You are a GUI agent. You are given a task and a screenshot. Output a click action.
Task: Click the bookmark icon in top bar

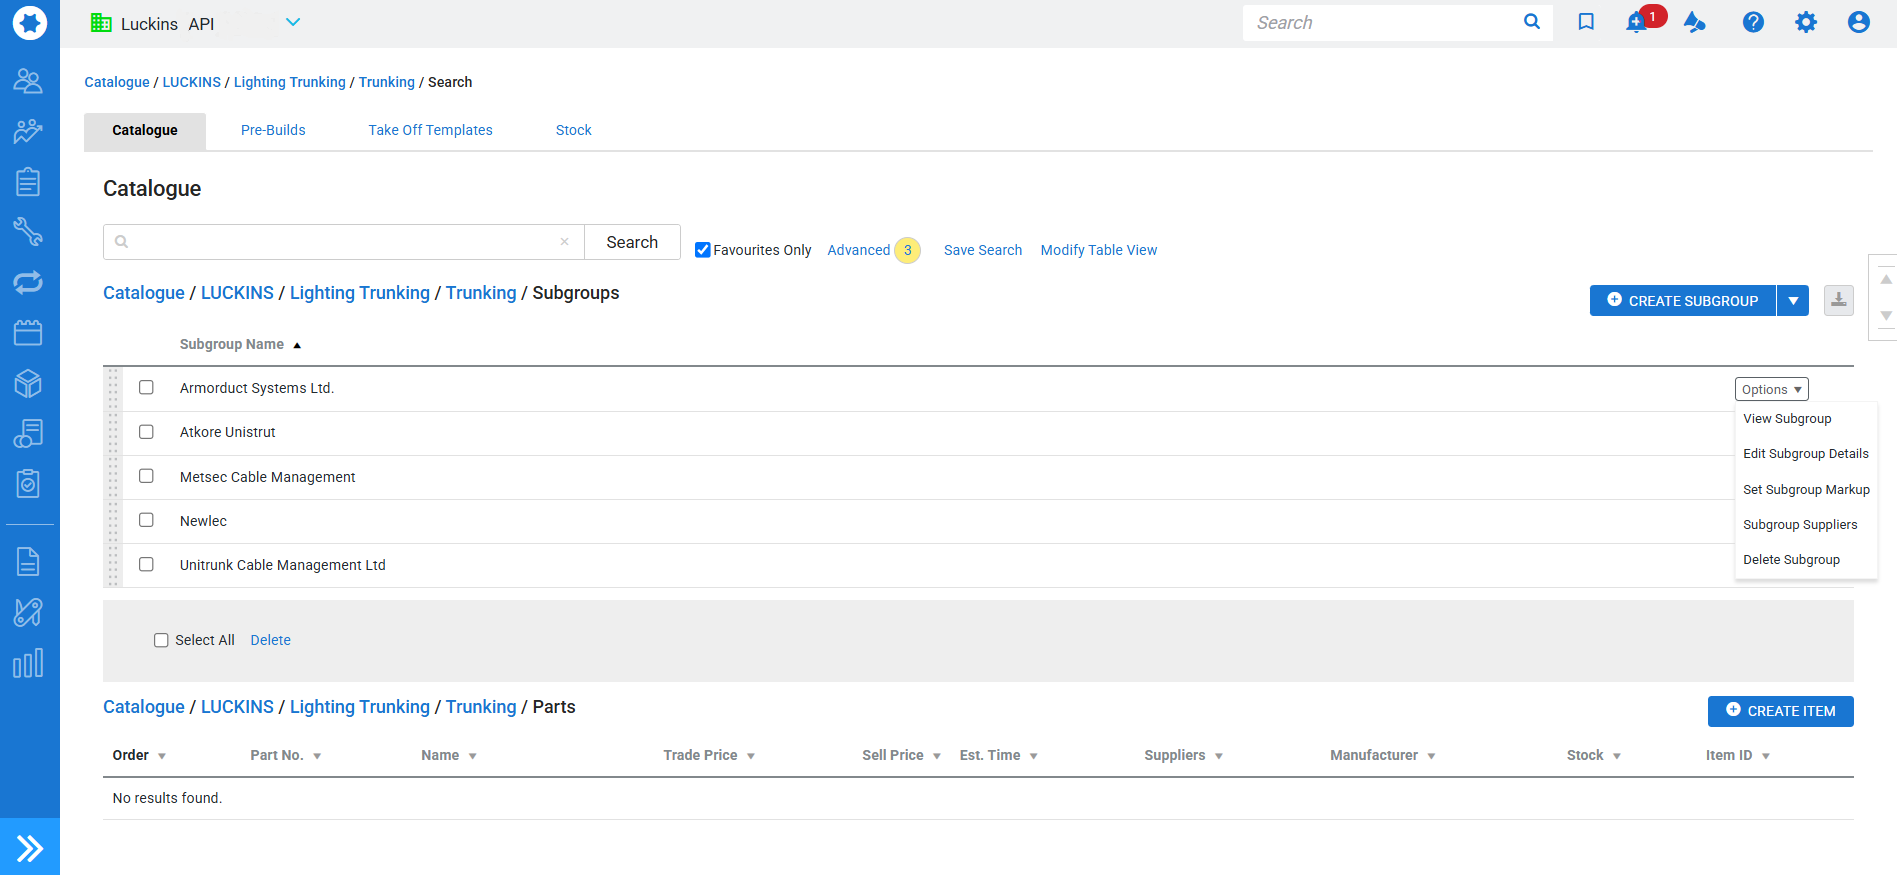[1586, 22]
